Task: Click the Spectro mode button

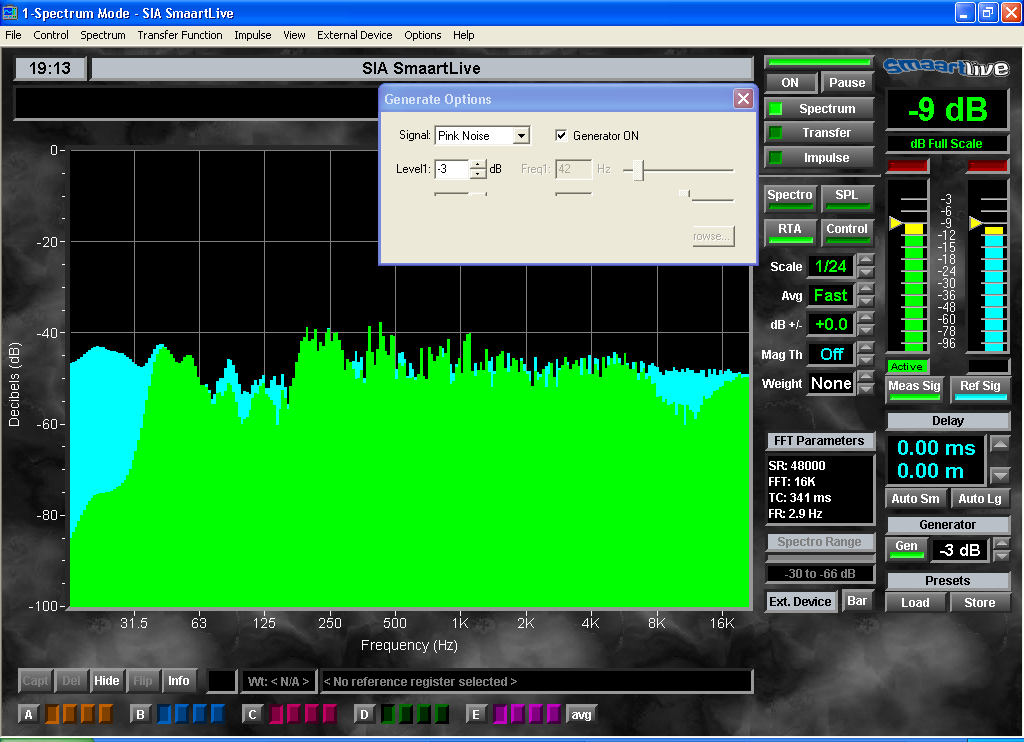Action: pos(790,196)
